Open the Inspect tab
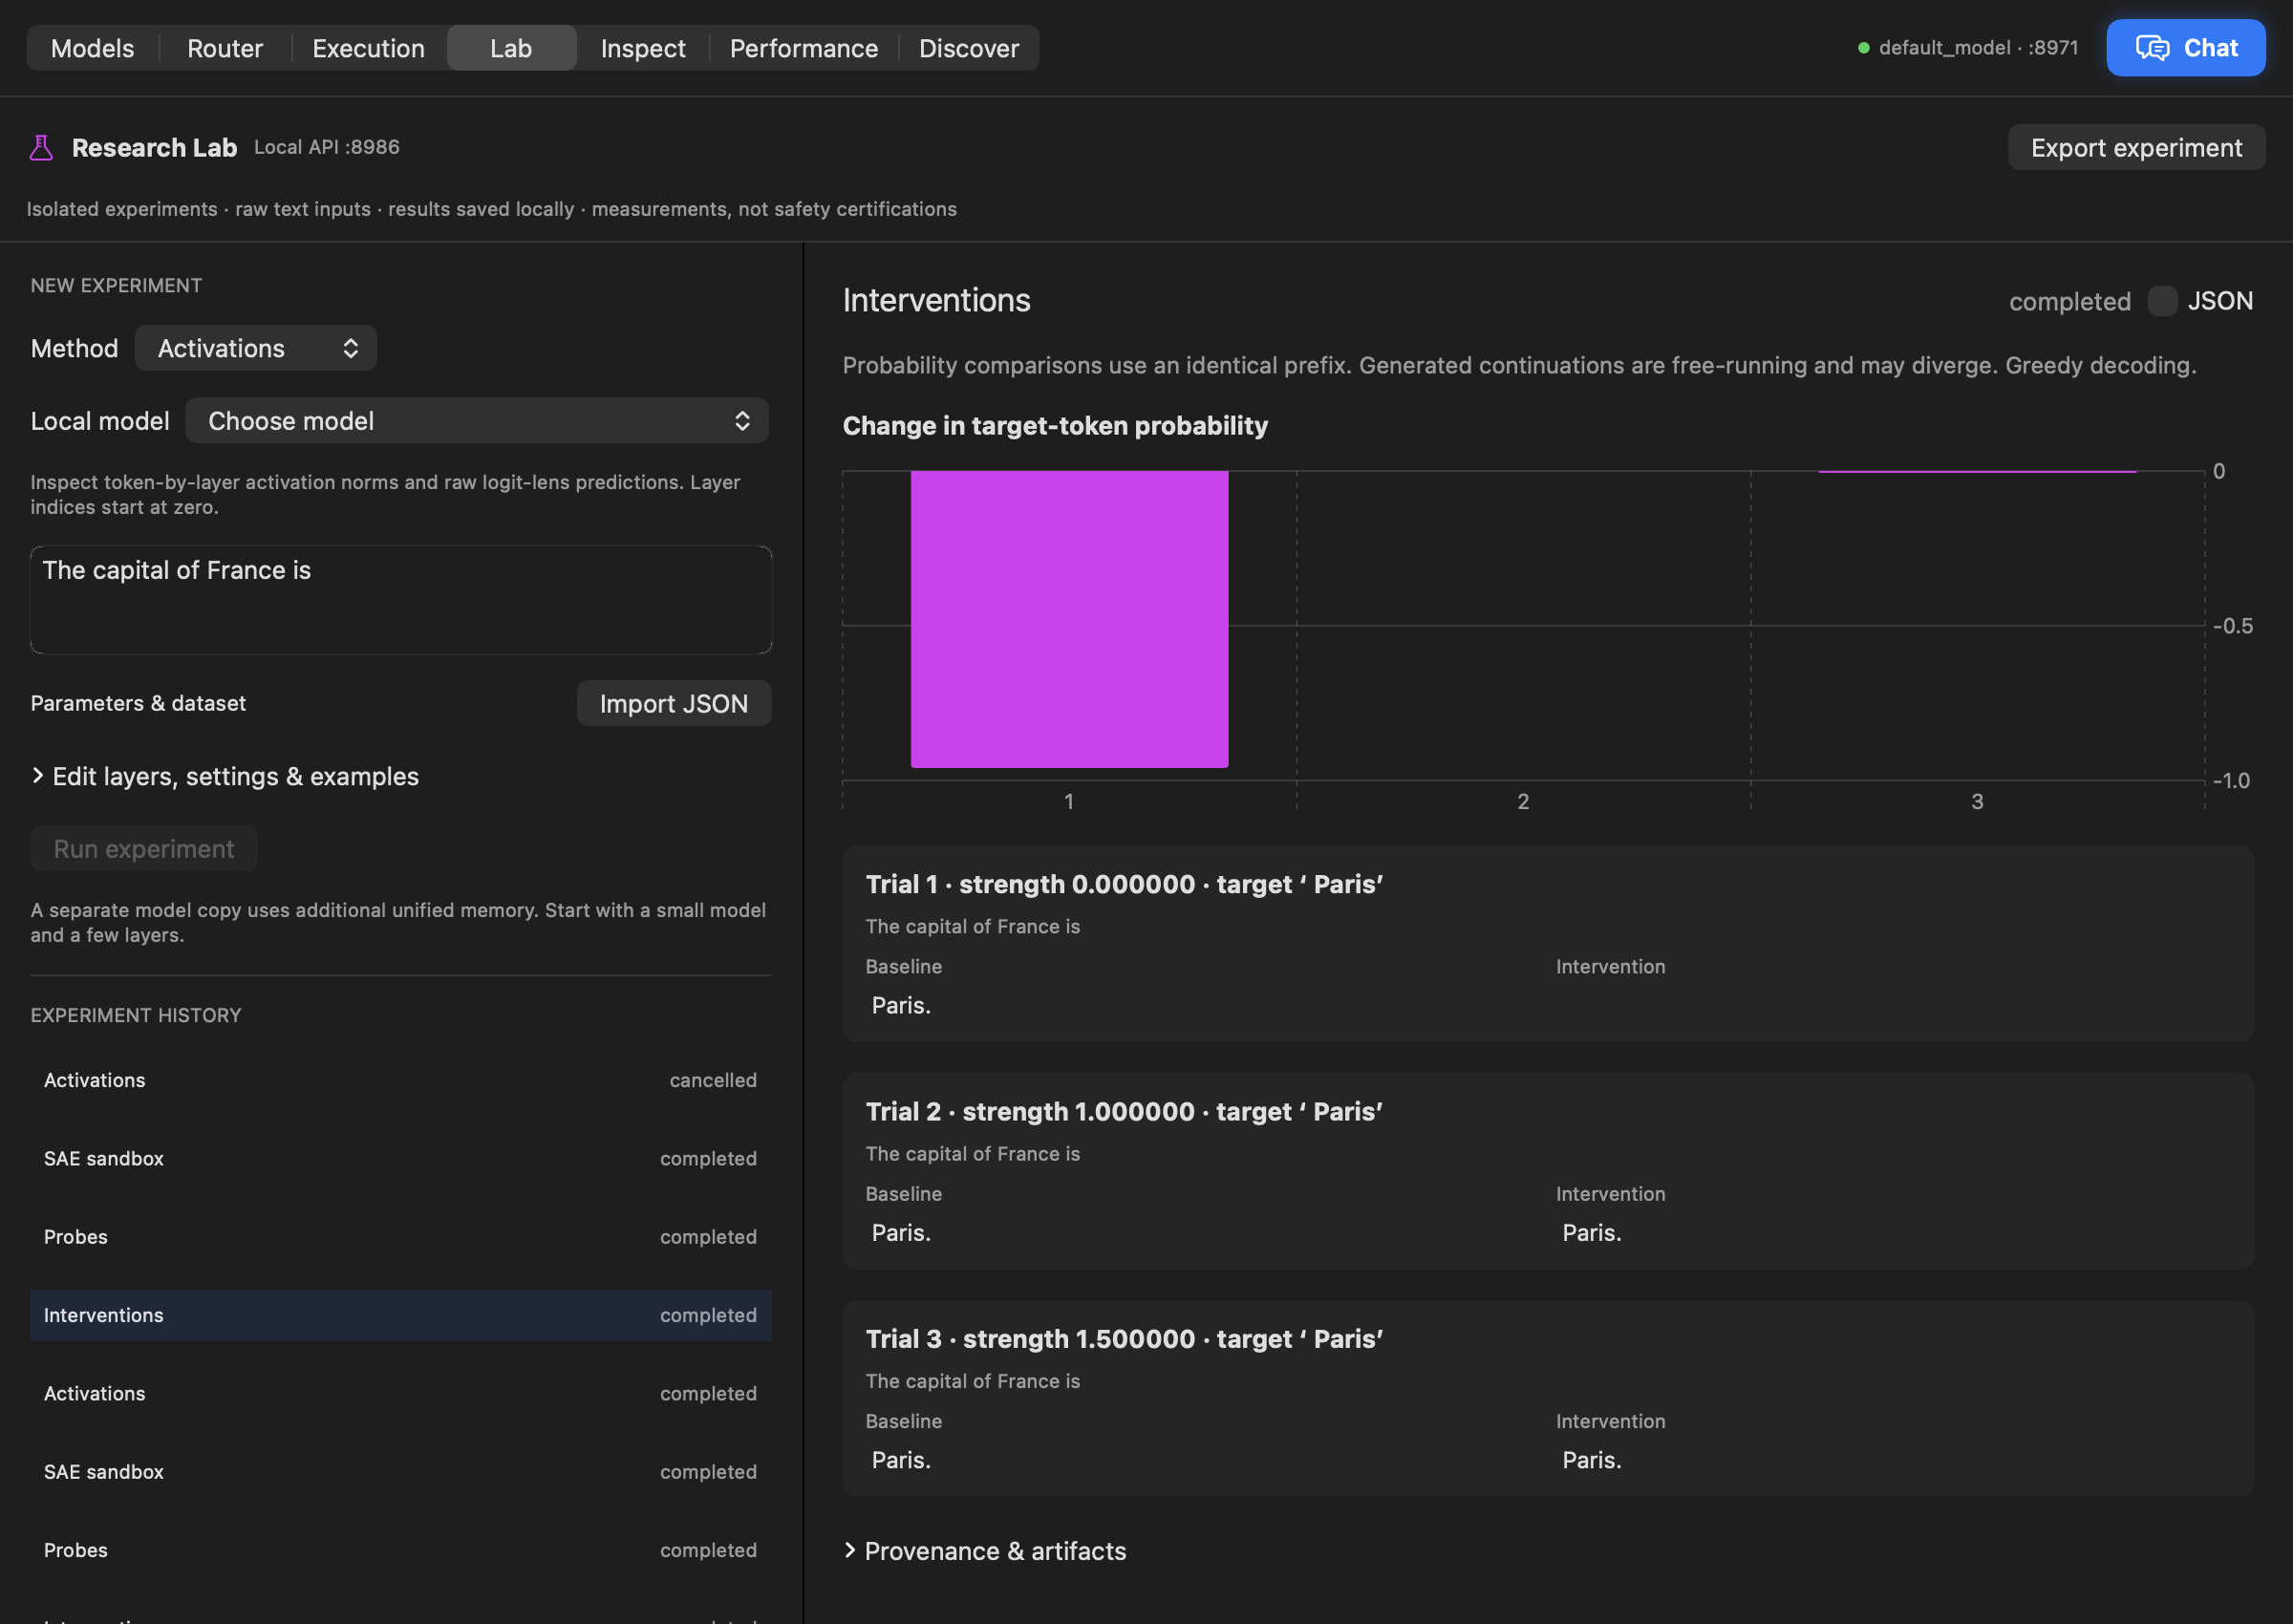Screen dimensions: 2293x1624 point(643,48)
